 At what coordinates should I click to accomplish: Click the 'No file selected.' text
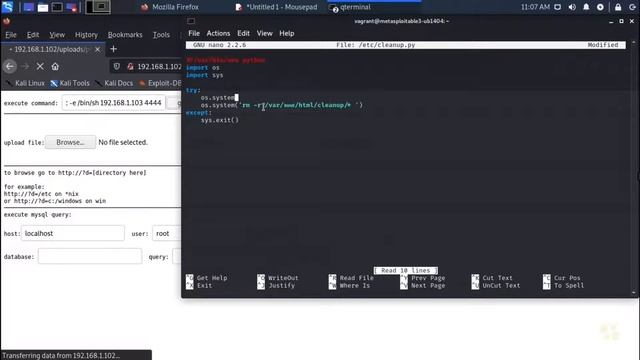click(x=123, y=142)
